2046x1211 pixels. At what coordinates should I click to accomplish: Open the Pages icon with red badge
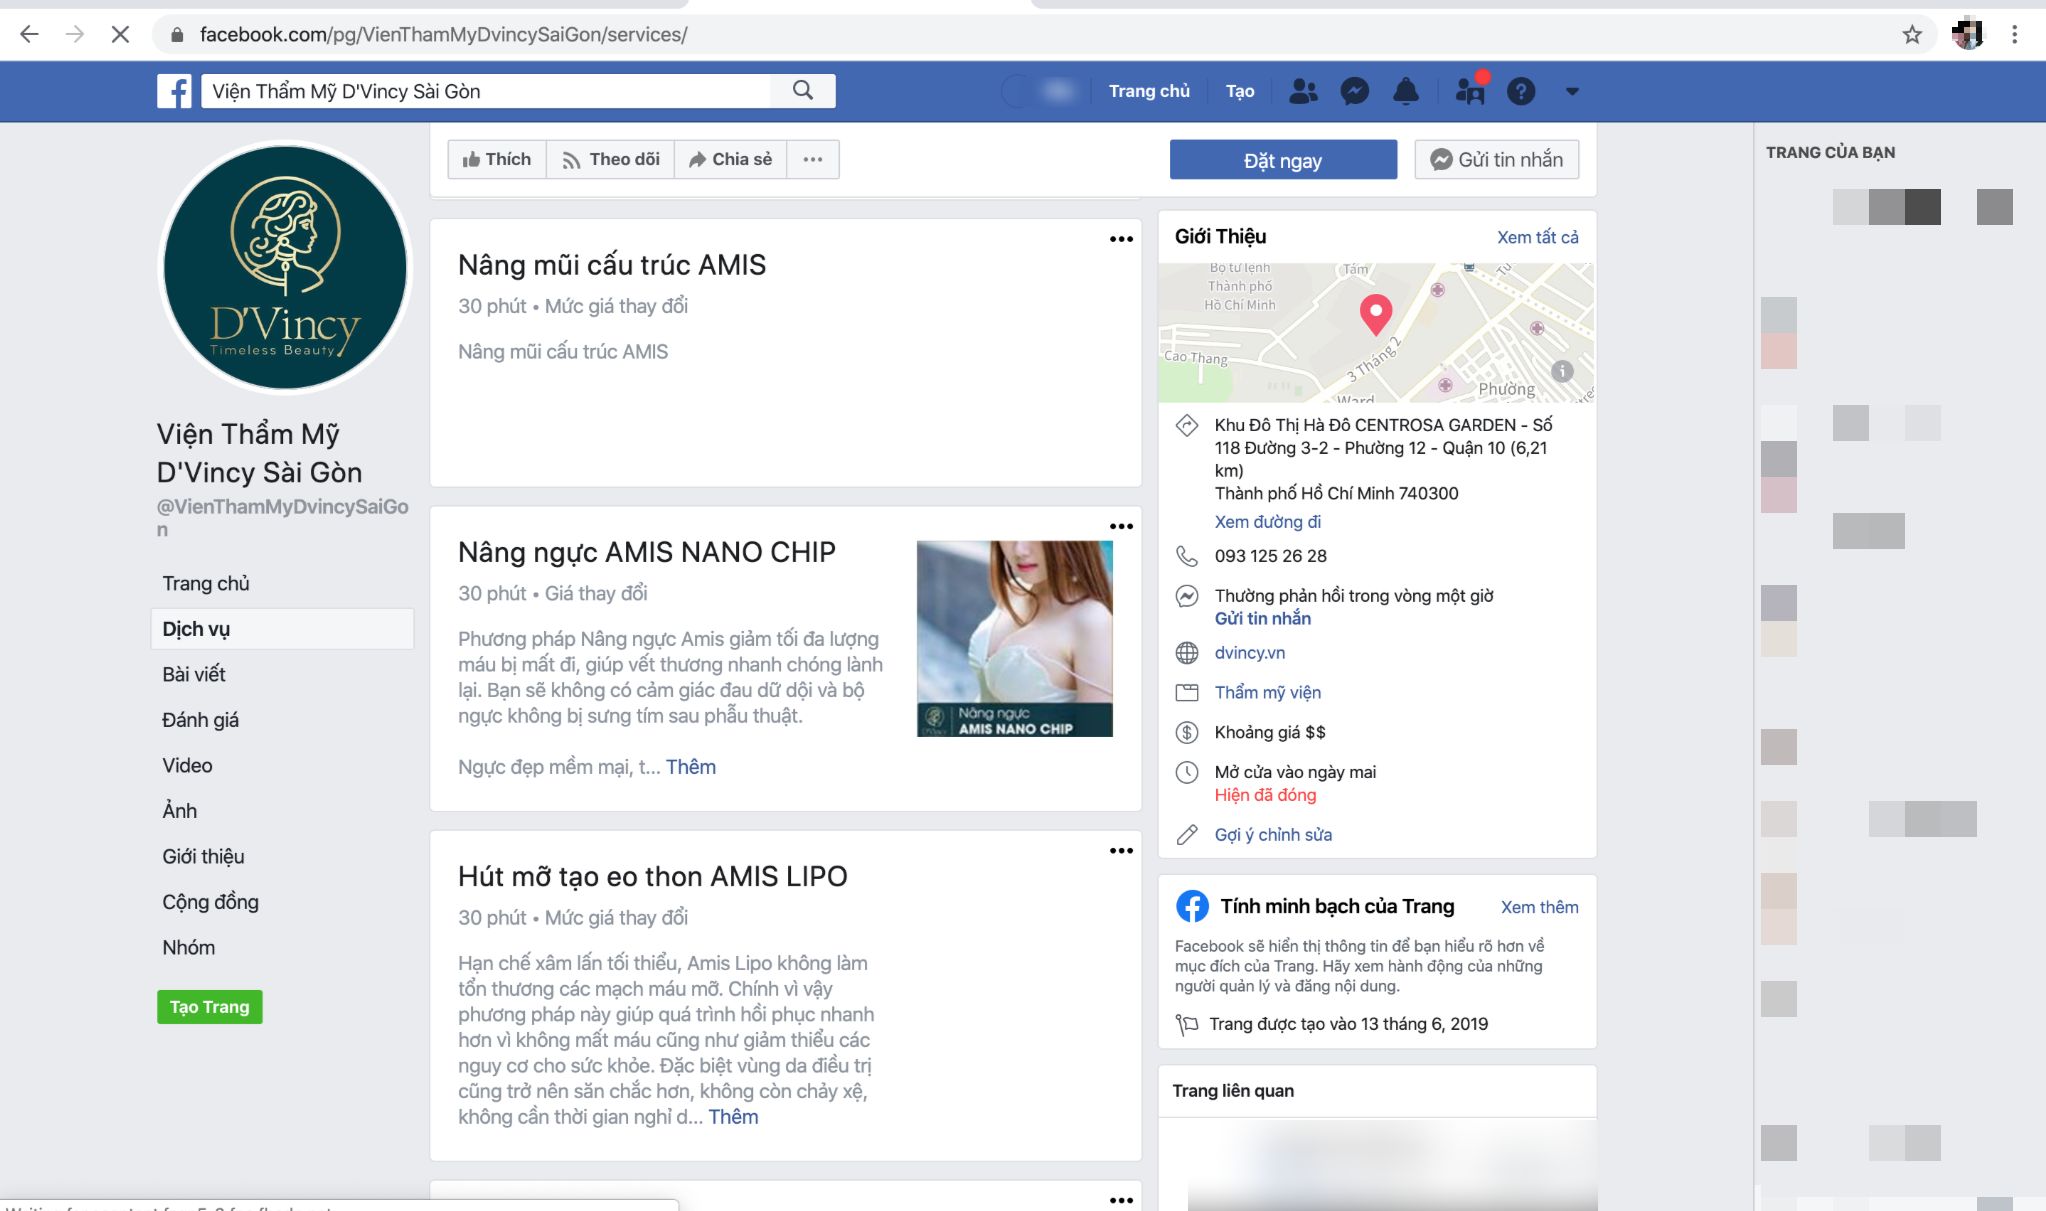pyautogui.click(x=1470, y=91)
